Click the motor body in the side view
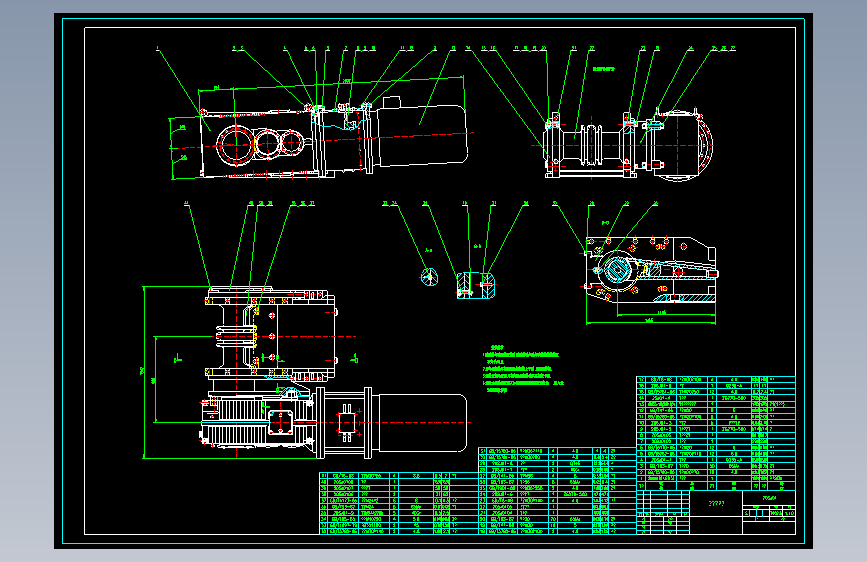 click(423, 135)
